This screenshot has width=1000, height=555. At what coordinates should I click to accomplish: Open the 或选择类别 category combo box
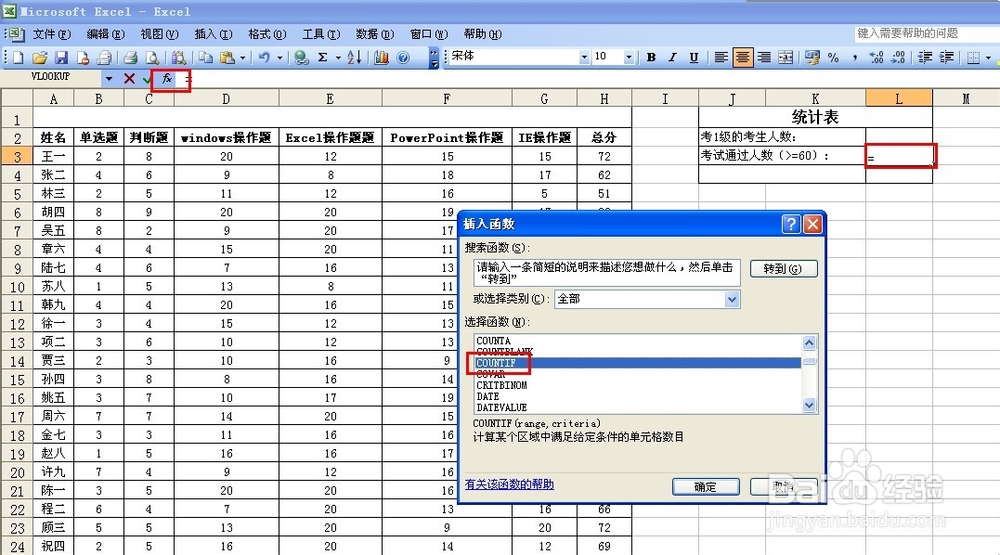pos(647,299)
